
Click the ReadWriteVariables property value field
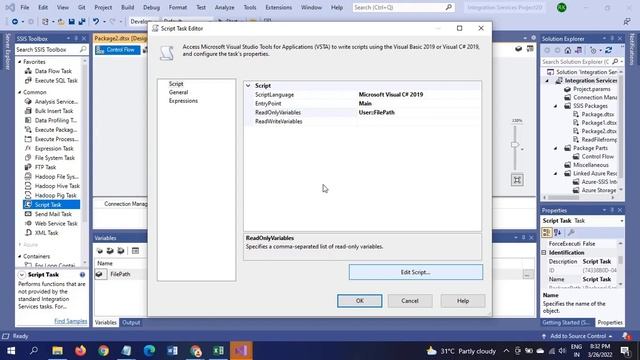pyautogui.click(x=418, y=122)
